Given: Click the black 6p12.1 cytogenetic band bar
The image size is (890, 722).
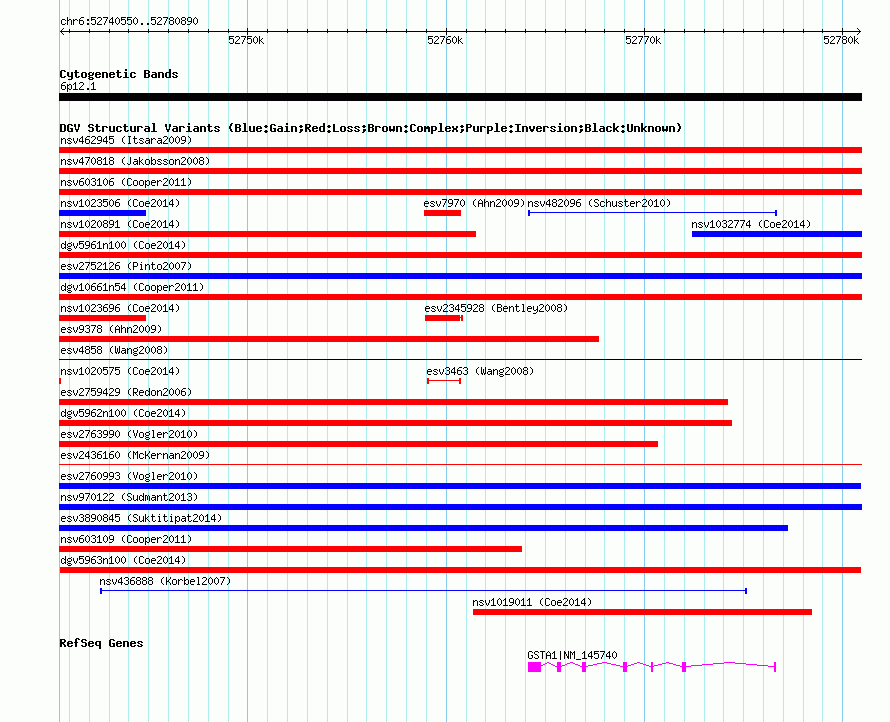Looking at the screenshot, I should pyautogui.click(x=460, y=97).
